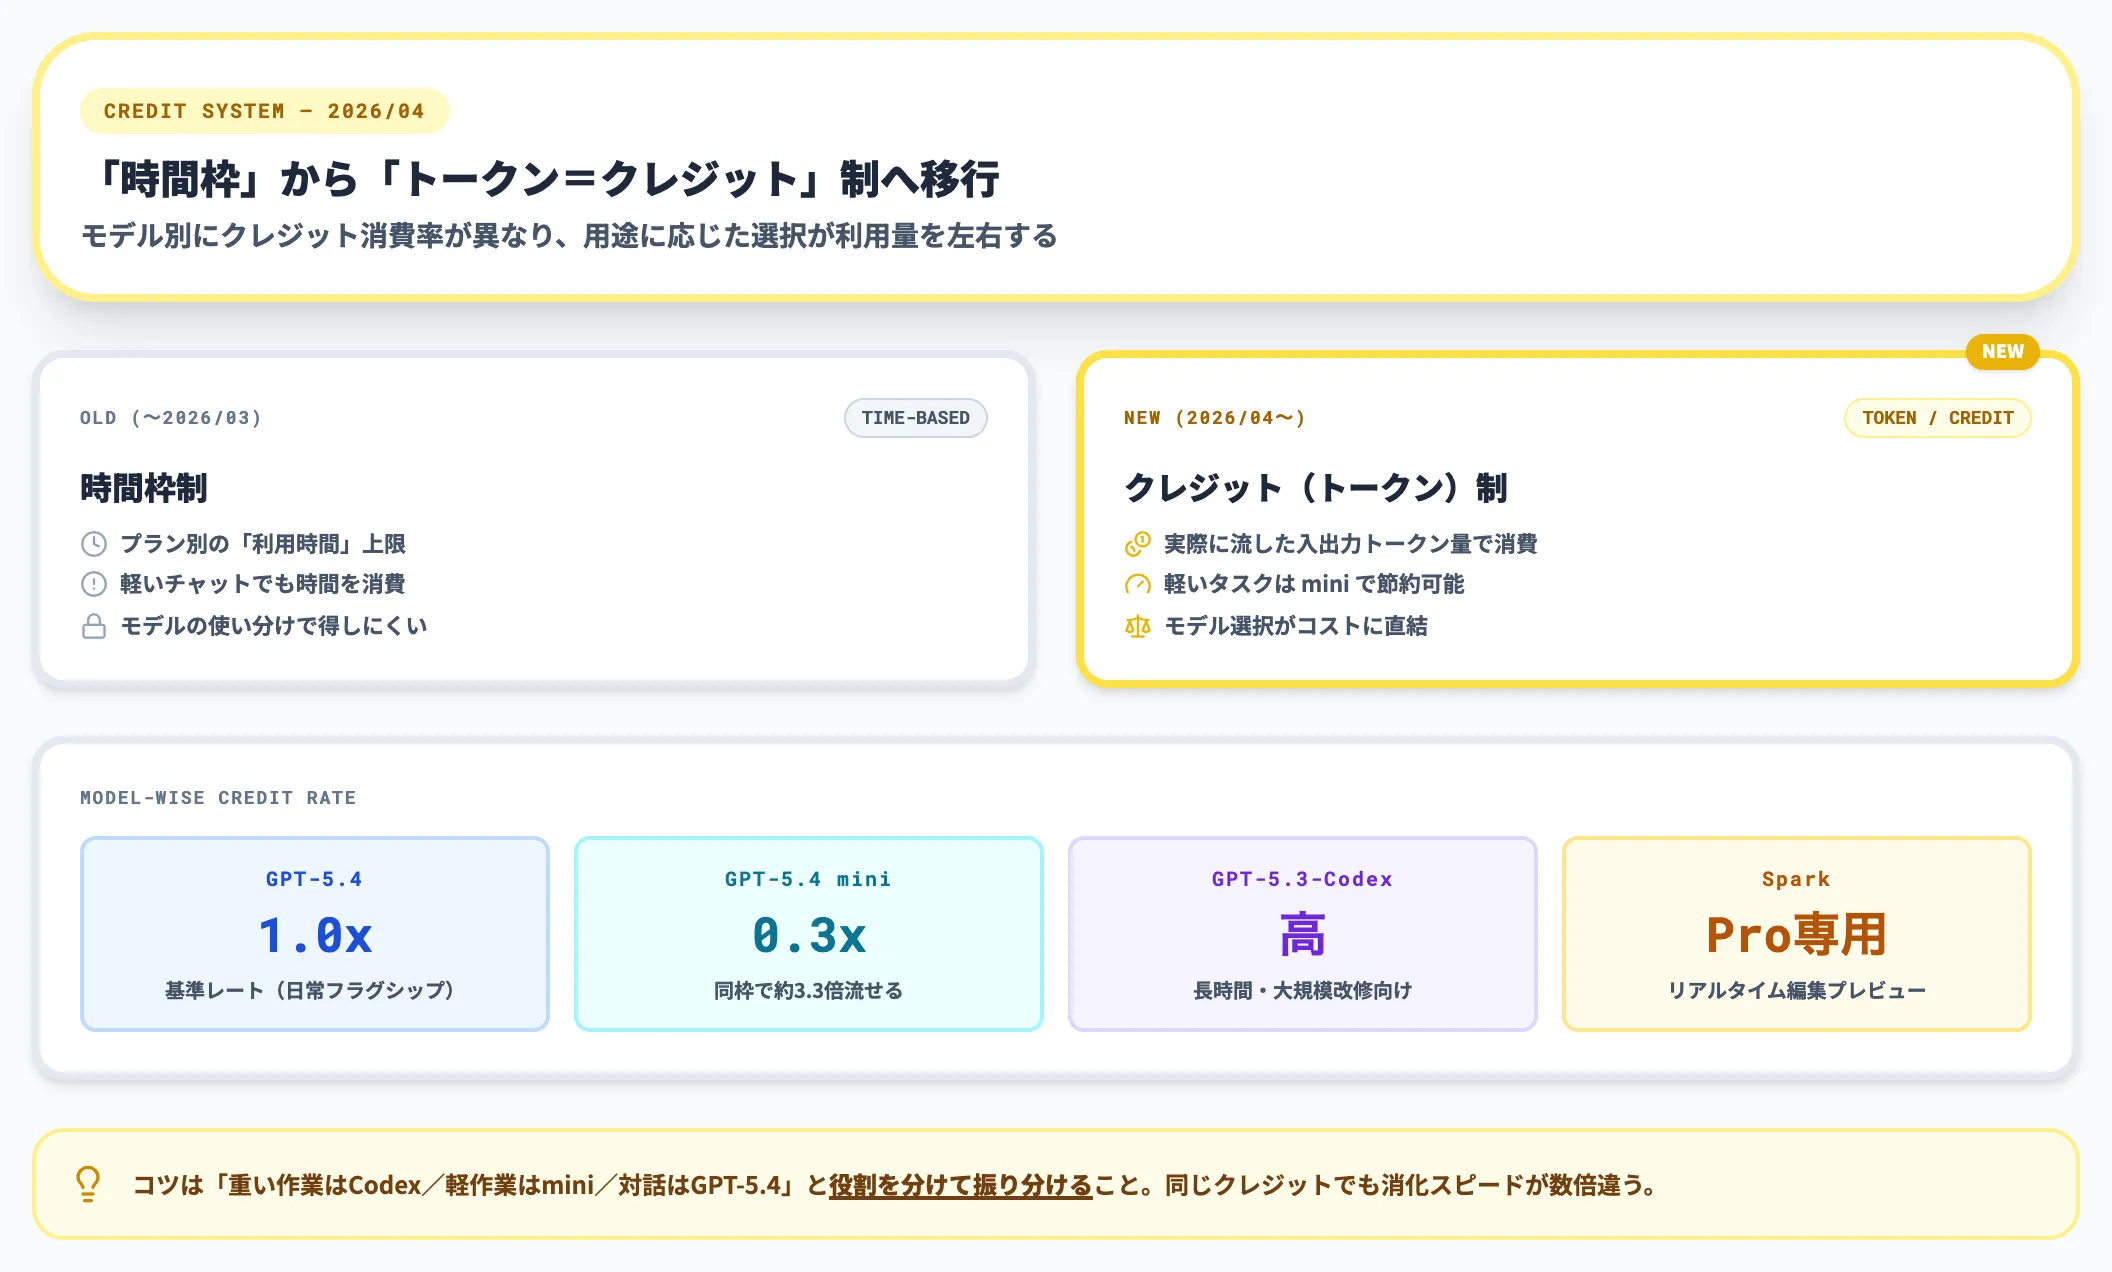The width and height of the screenshot is (2112, 1272).
Task: Click the clock icon beside プラン別の利用時間上限
Action: tap(93, 544)
